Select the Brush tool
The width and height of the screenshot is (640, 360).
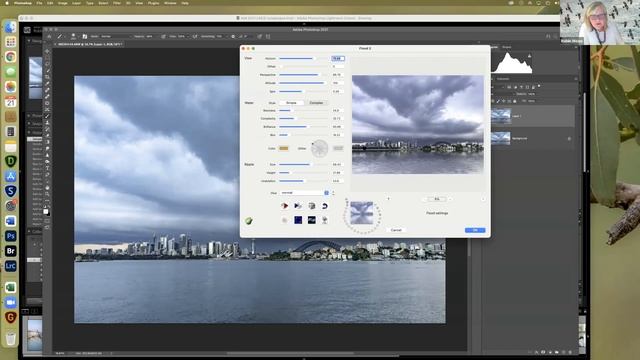47,116
